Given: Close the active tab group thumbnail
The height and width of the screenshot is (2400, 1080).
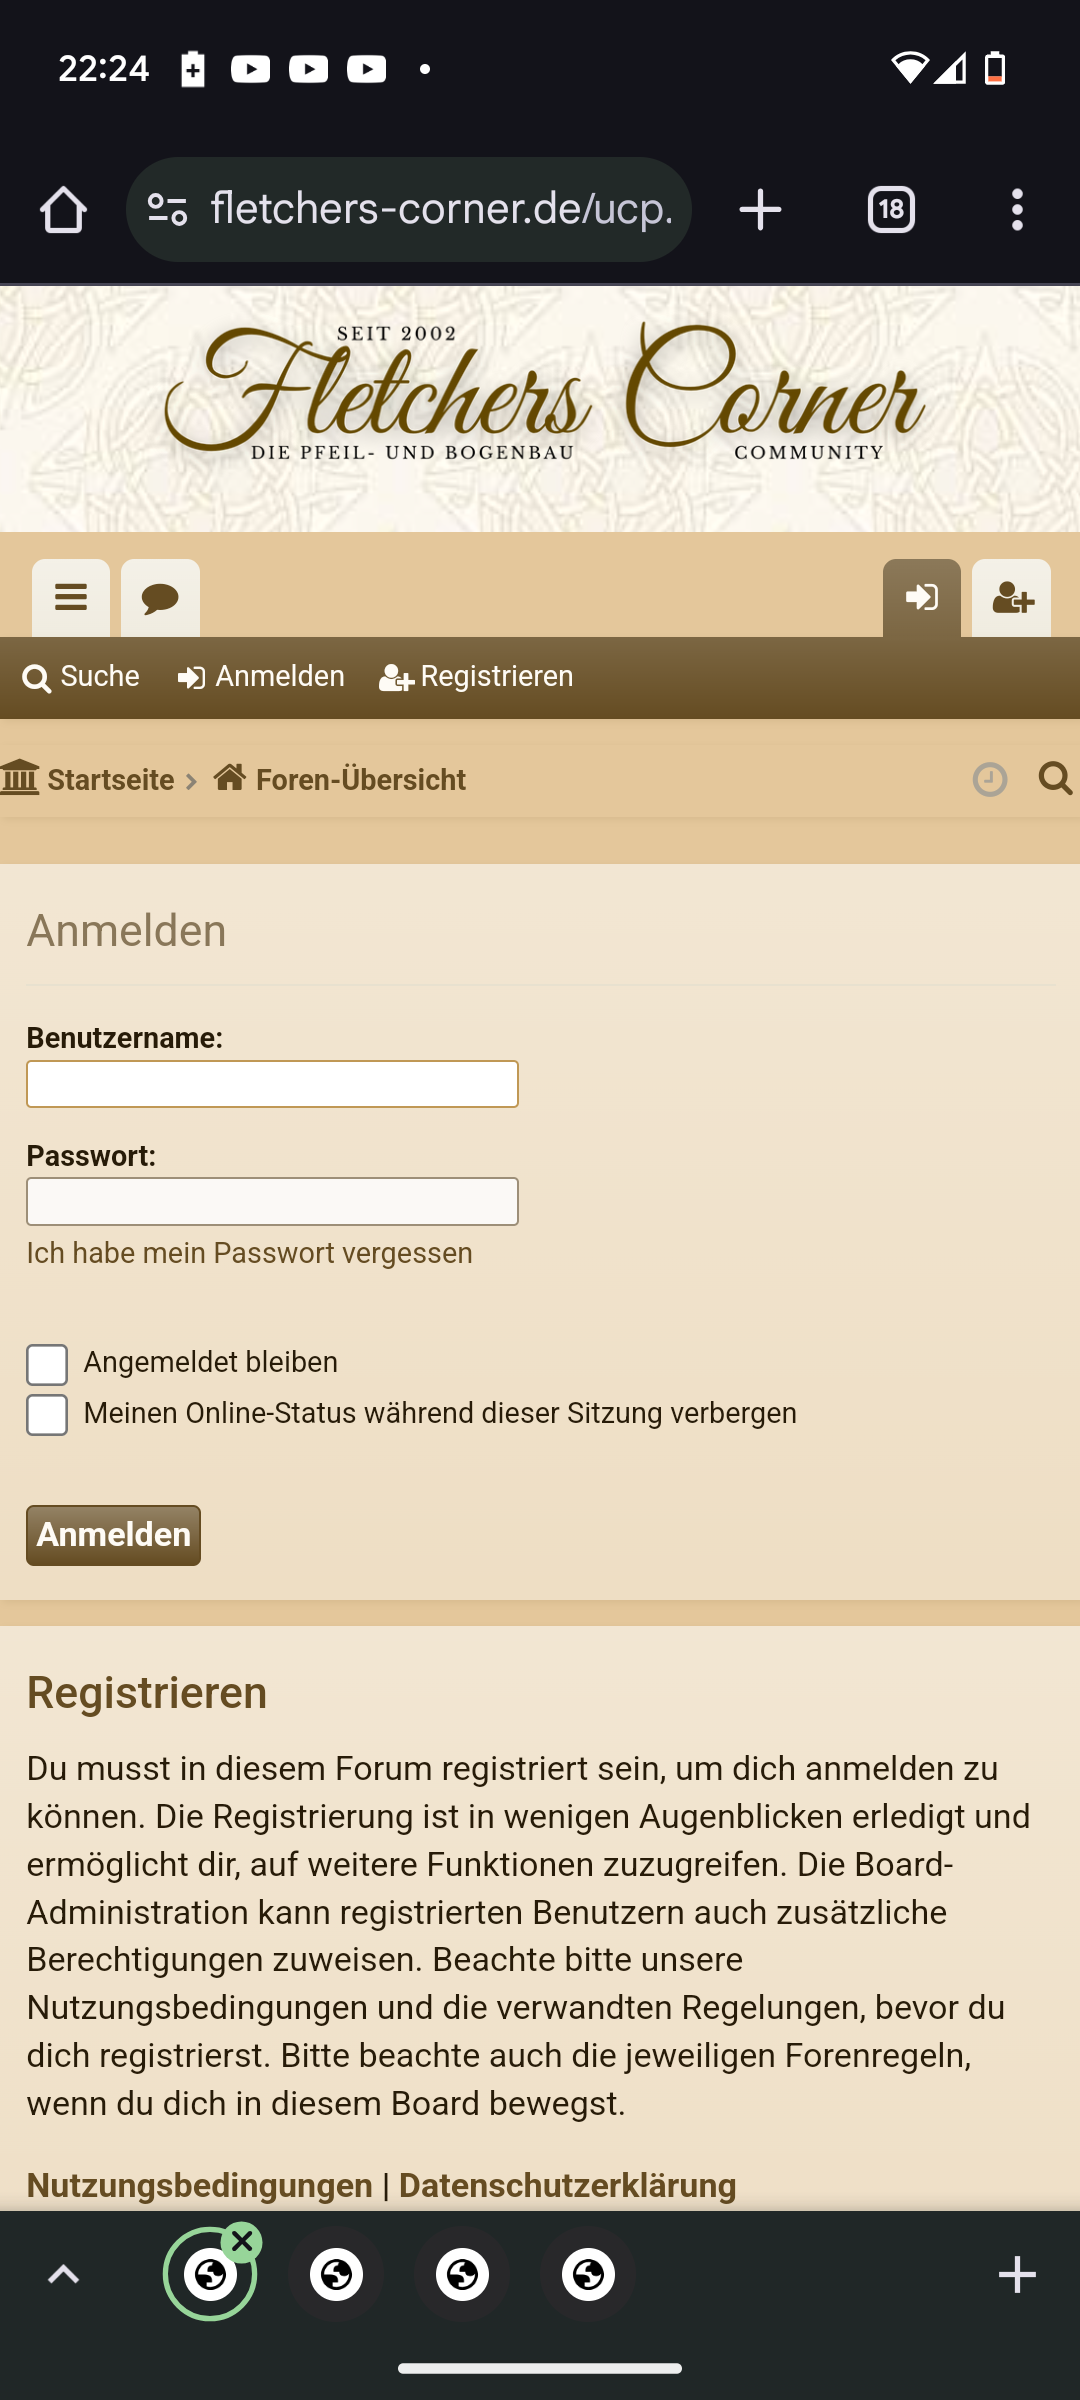Looking at the screenshot, I should [x=242, y=2243].
